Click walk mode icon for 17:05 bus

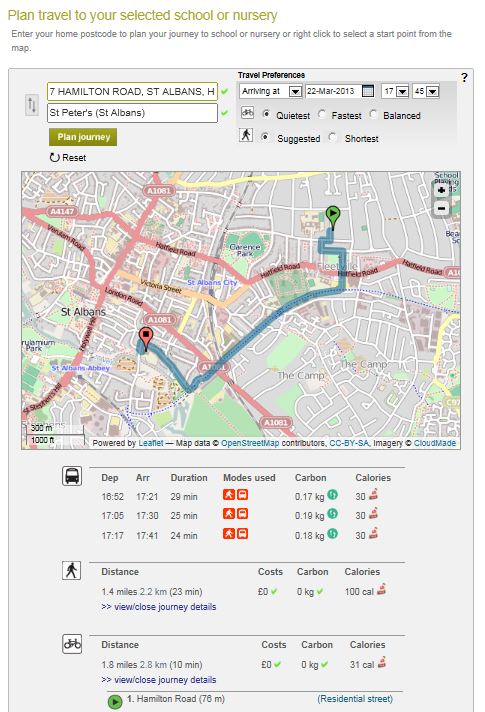pyautogui.click(x=228, y=514)
